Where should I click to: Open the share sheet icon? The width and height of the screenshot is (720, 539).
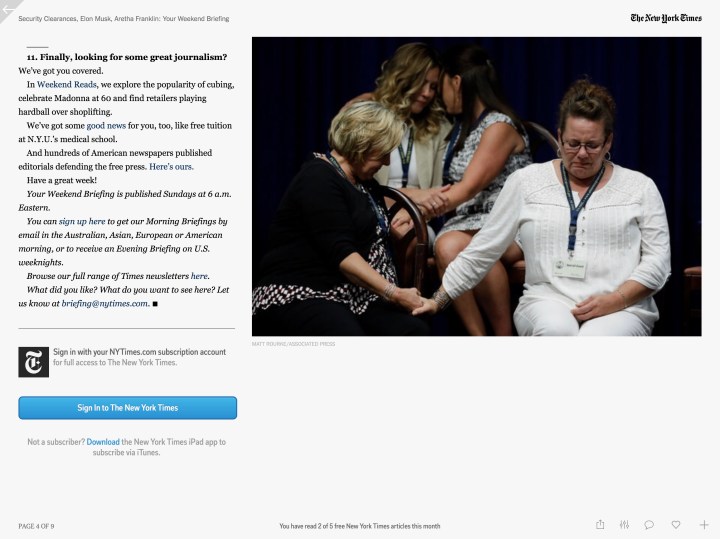click(x=600, y=525)
